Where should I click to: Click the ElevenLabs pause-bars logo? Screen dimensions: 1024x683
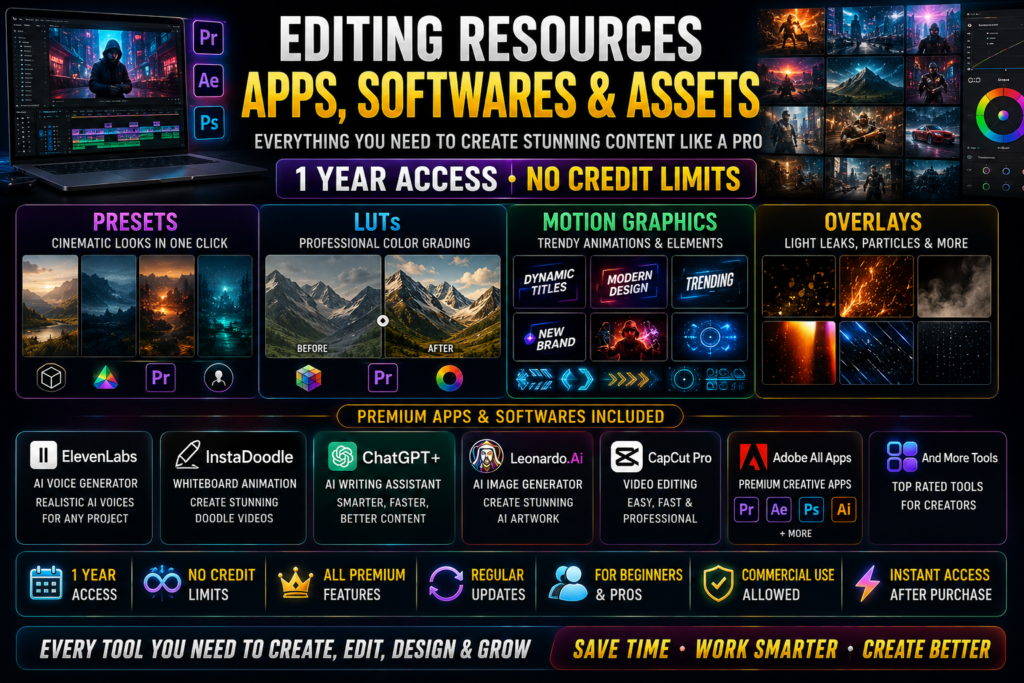(x=43, y=455)
